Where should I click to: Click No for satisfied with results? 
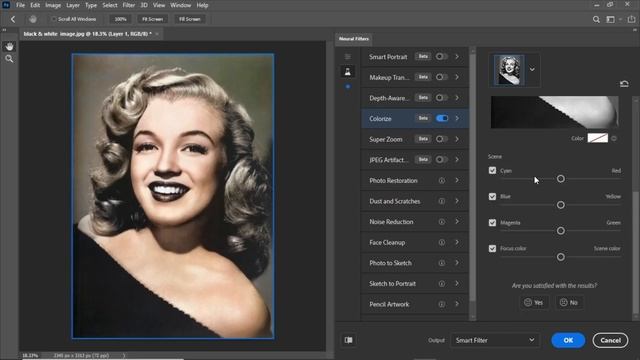[569, 302]
